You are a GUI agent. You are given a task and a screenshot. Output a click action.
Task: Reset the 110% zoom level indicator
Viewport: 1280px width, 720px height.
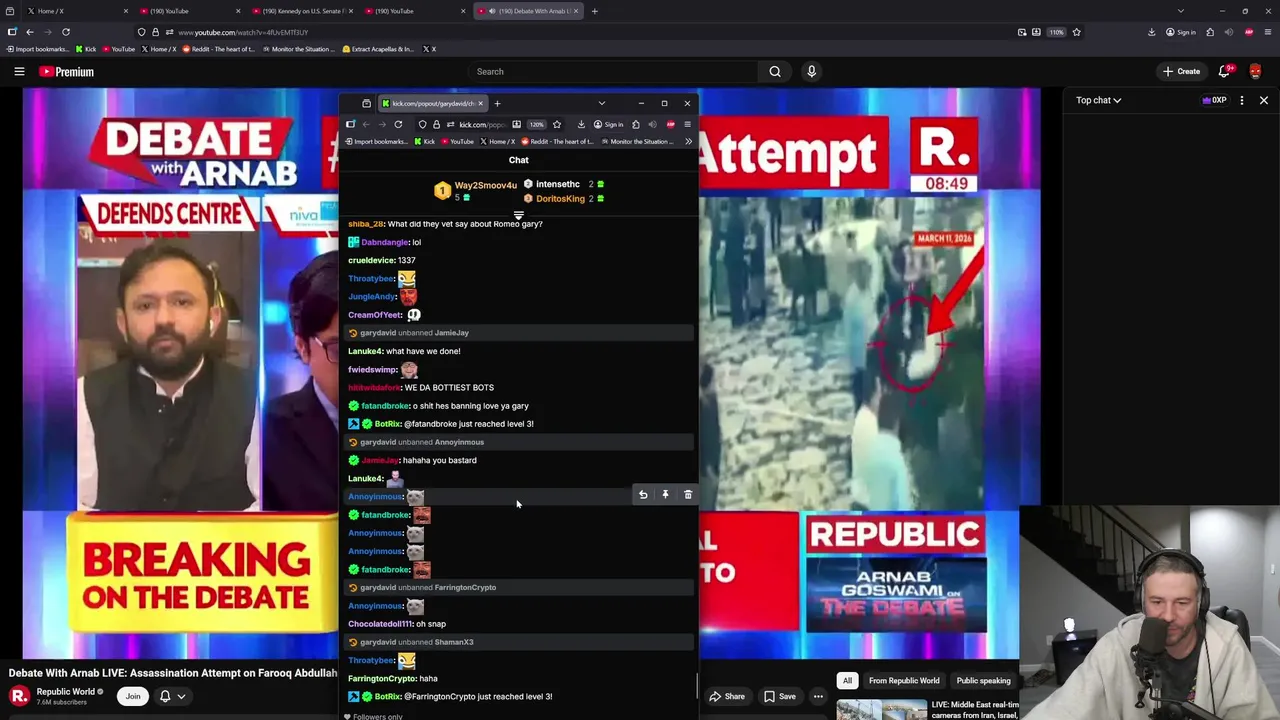1056,32
